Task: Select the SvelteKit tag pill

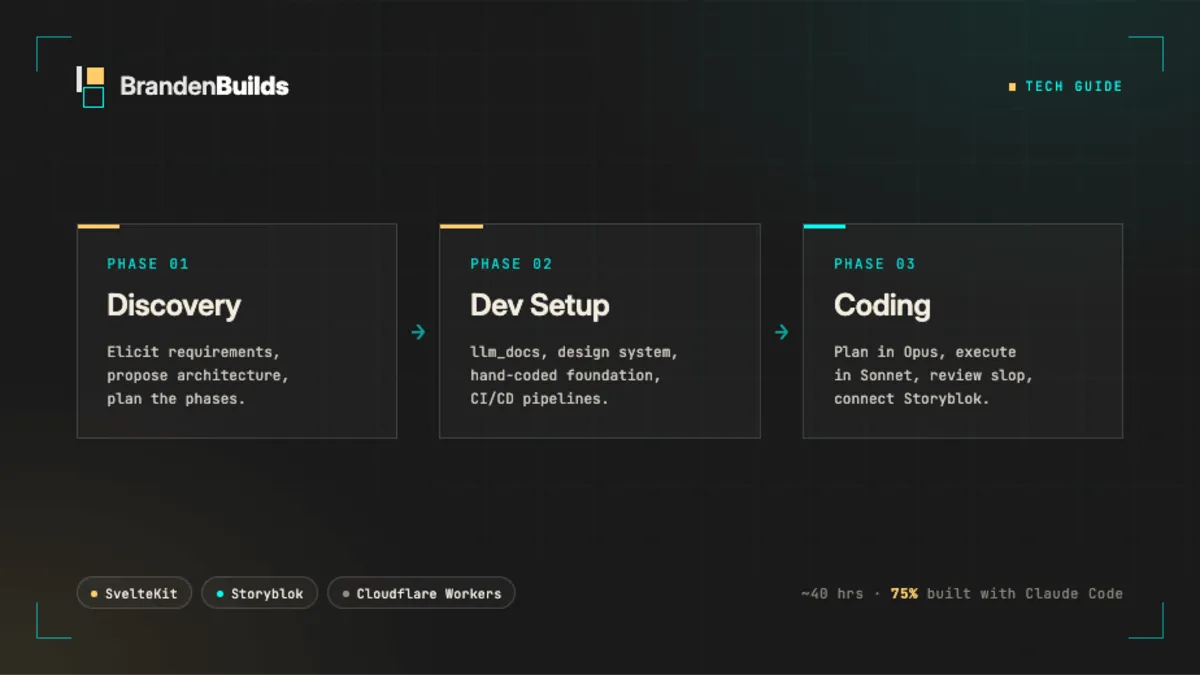Action: pos(134,593)
